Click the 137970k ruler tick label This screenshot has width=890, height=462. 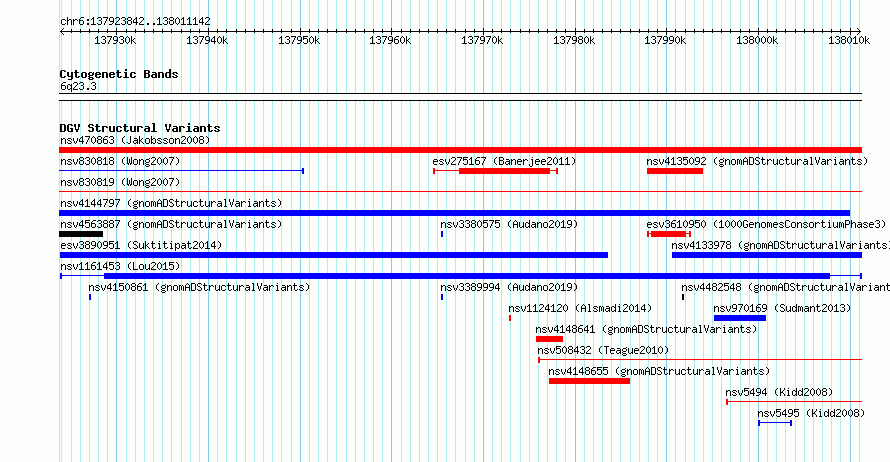pos(482,41)
